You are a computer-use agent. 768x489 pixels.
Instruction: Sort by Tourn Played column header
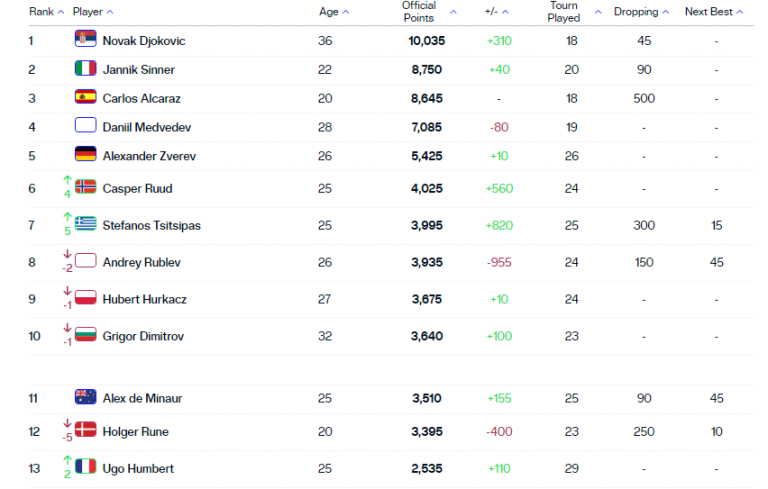(x=571, y=12)
